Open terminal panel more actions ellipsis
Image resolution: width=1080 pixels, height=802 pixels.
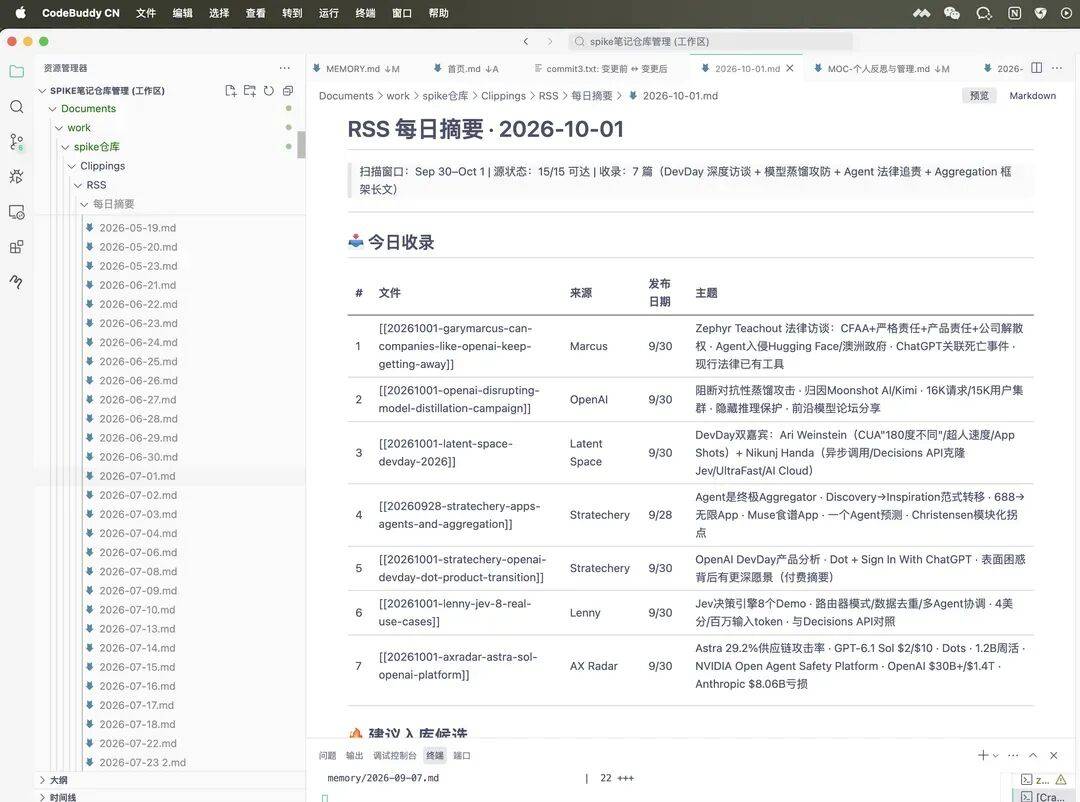1013,755
